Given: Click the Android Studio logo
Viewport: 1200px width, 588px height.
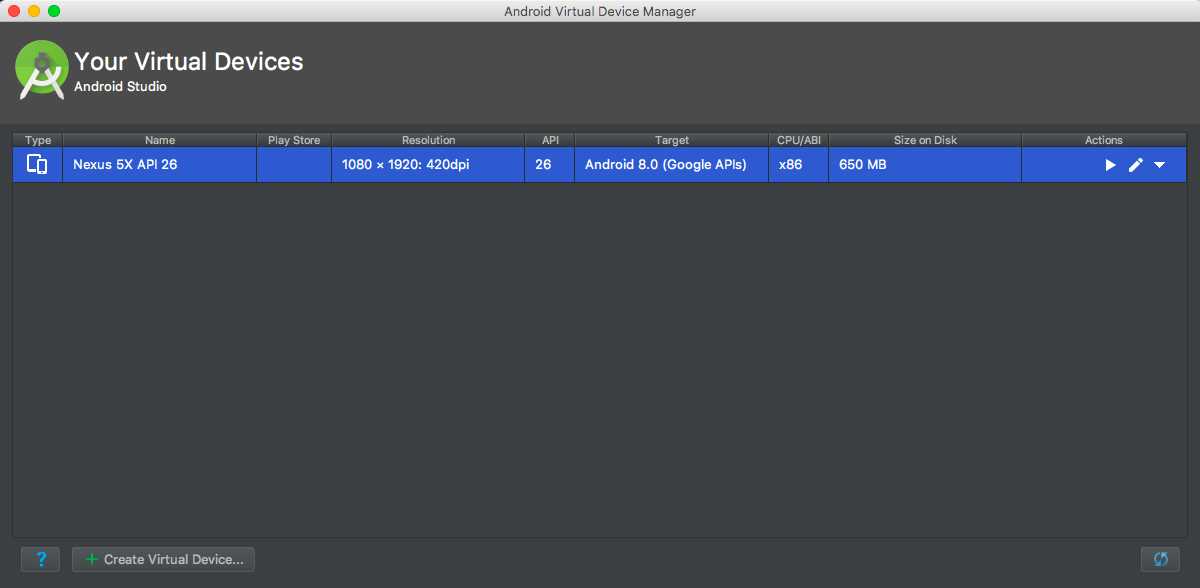Looking at the screenshot, I should coord(41,70).
